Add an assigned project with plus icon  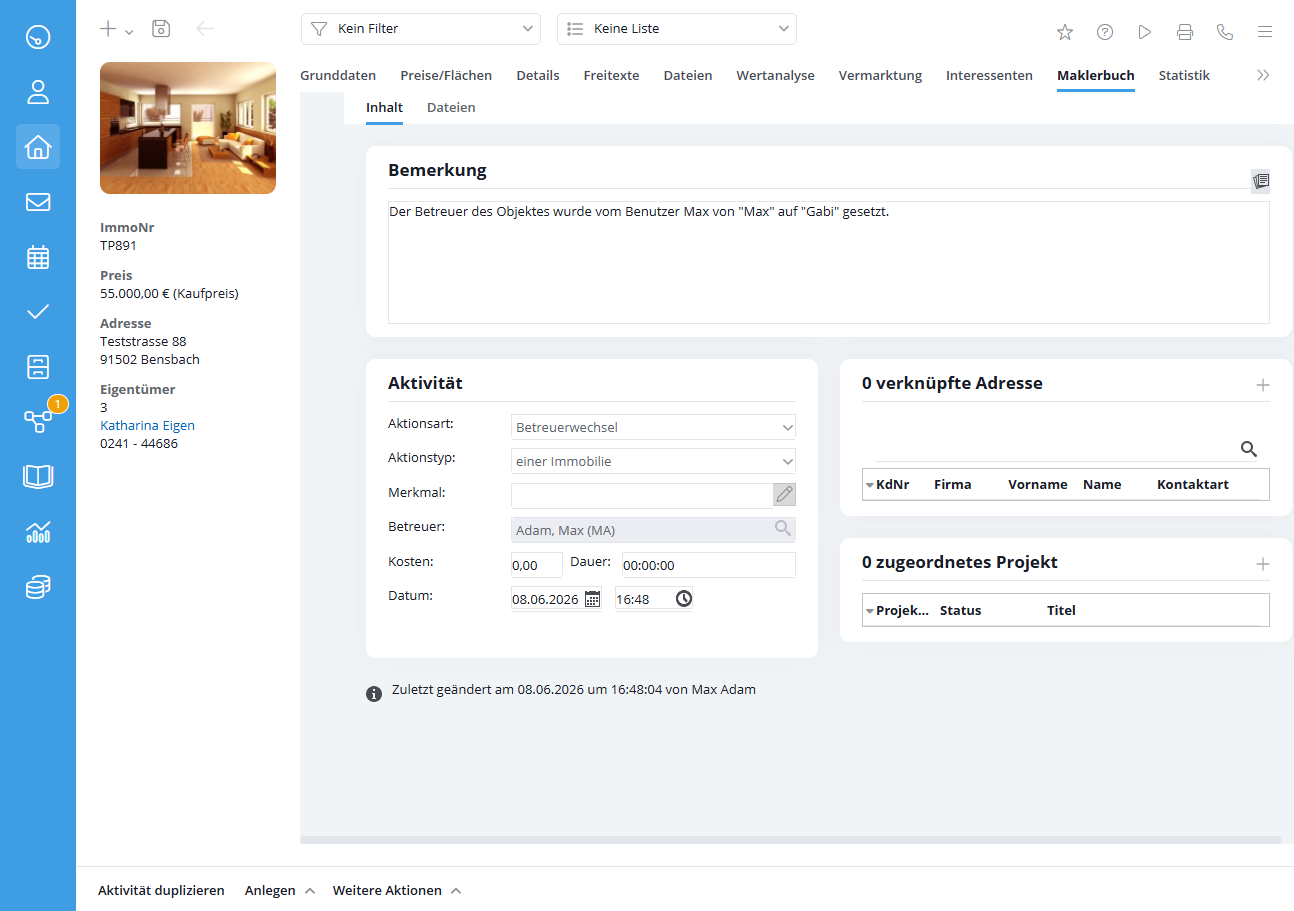(x=1263, y=564)
